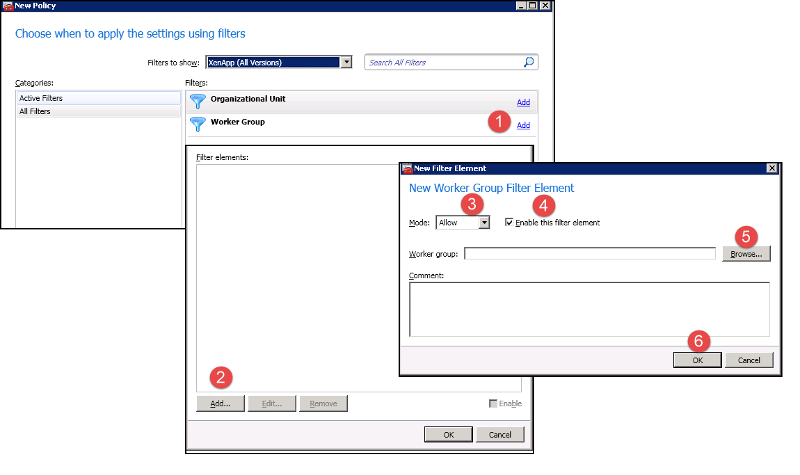Click Cancel in the filter elements dialog
800x475 pixels.
coord(500,435)
